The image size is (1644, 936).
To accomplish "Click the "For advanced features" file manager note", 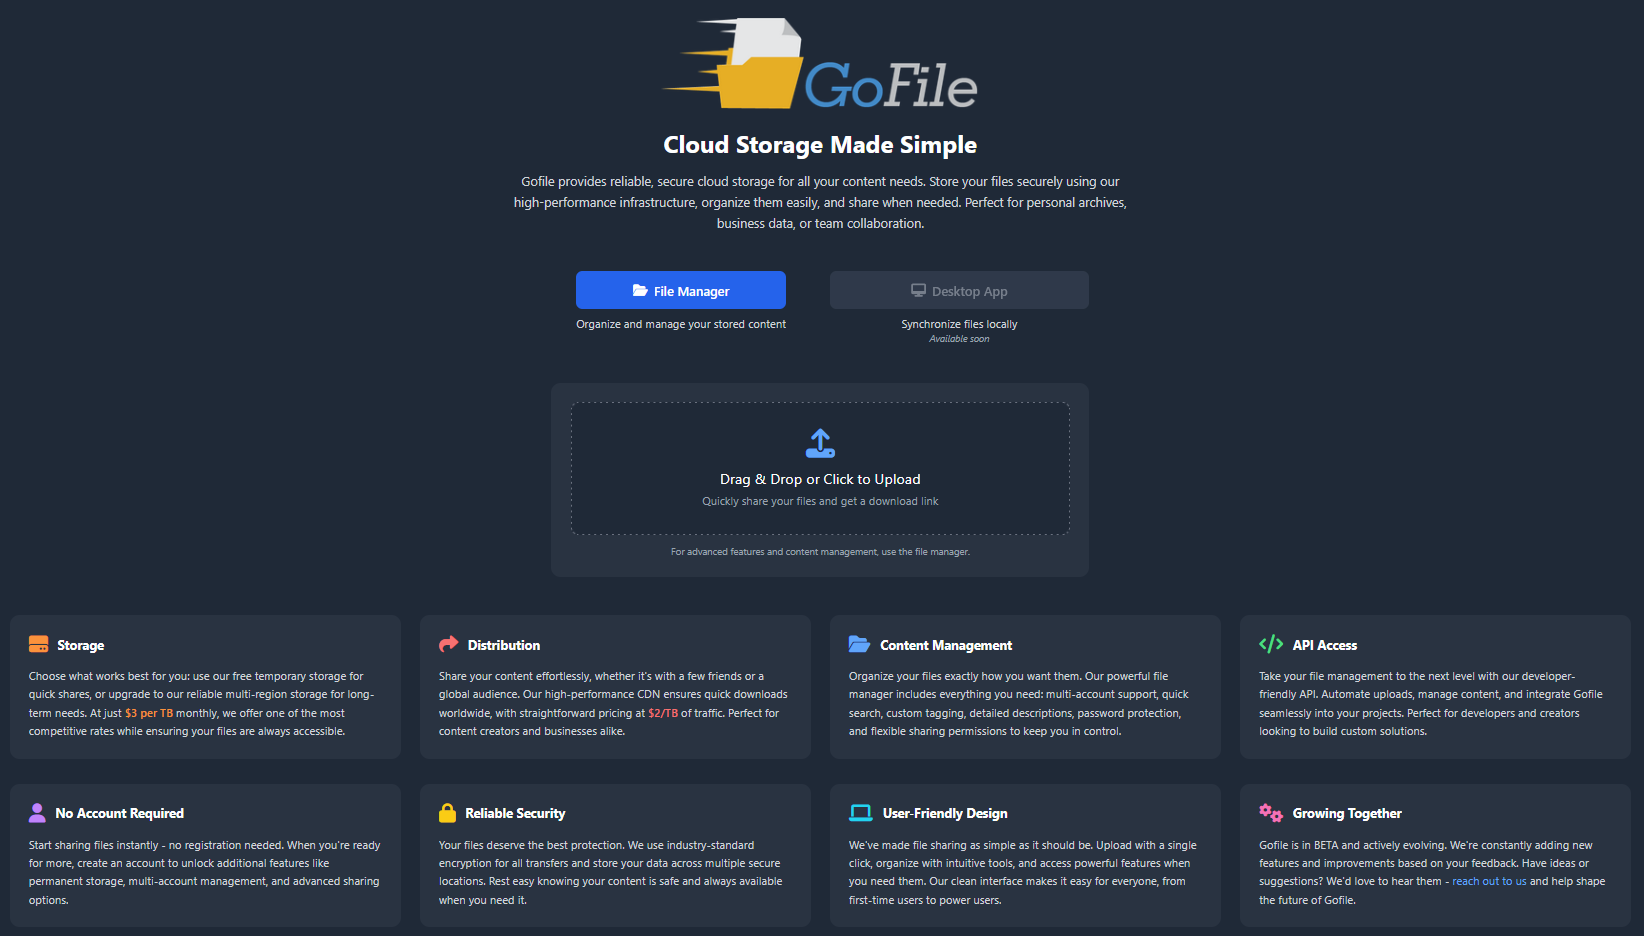I will [x=820, y=552].
